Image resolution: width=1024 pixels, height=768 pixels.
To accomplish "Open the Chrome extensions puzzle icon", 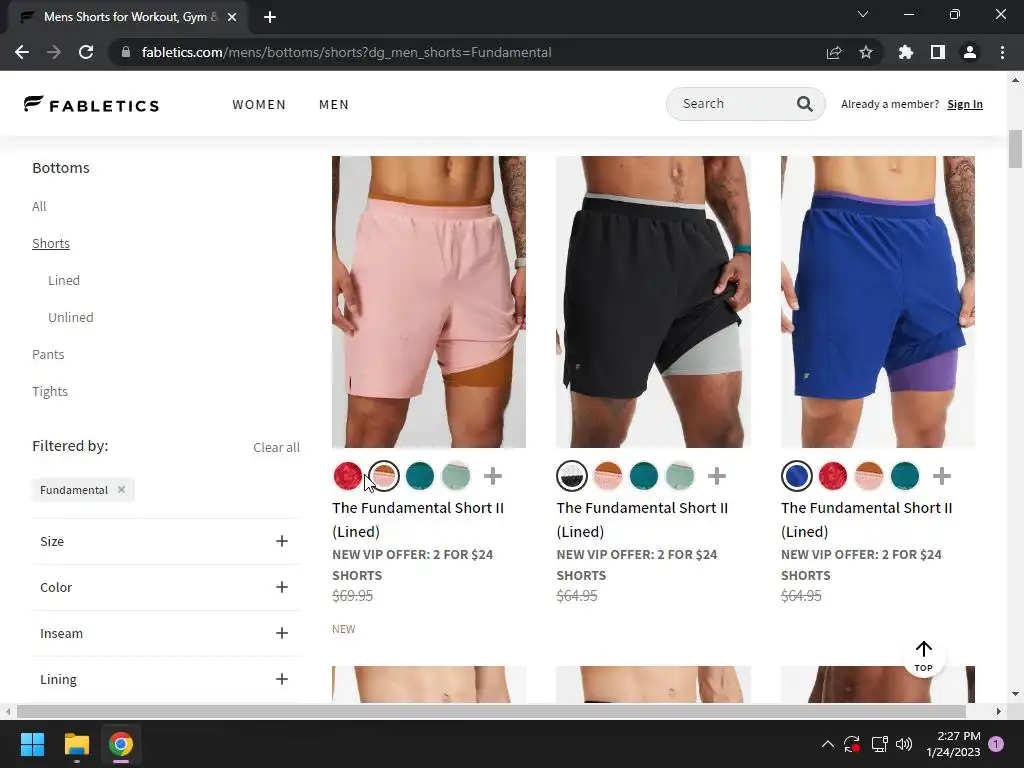I will tap(906, 52).
